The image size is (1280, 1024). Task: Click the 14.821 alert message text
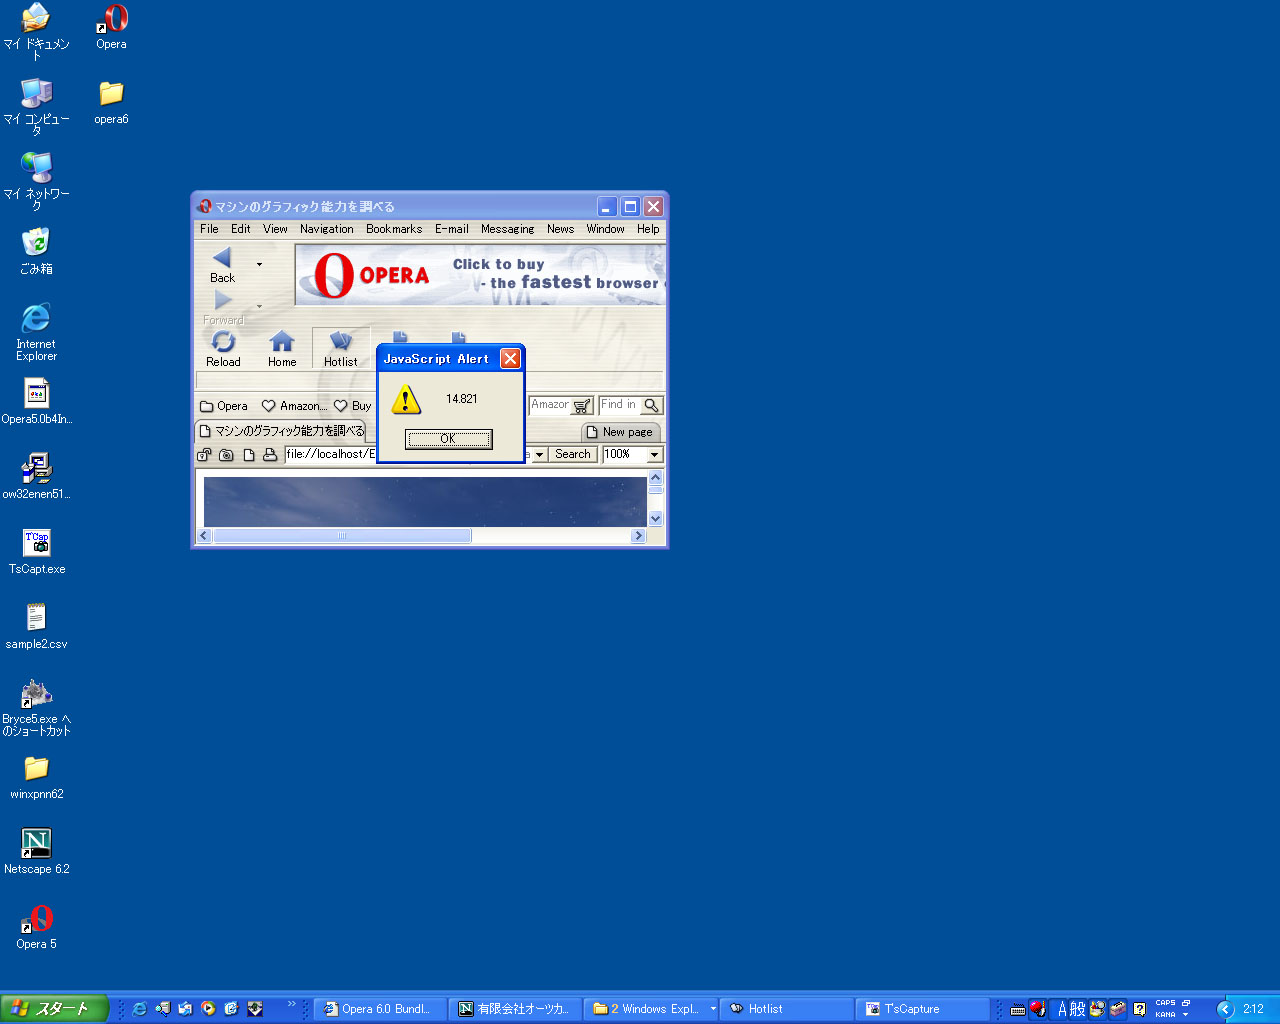tap(462, 399)
